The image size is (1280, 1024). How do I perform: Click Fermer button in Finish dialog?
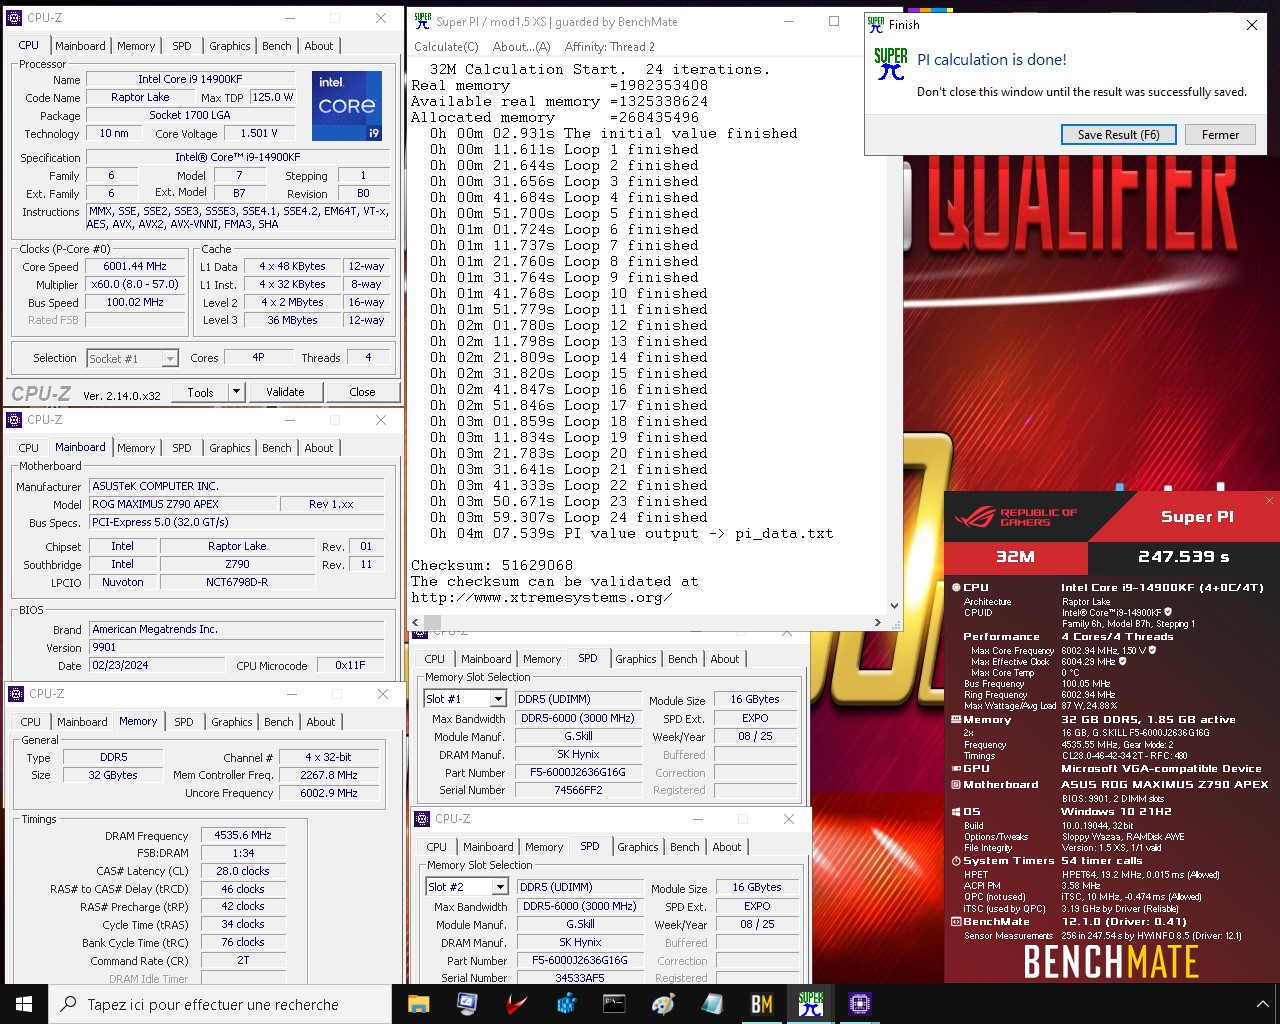tap(1220, 134)
